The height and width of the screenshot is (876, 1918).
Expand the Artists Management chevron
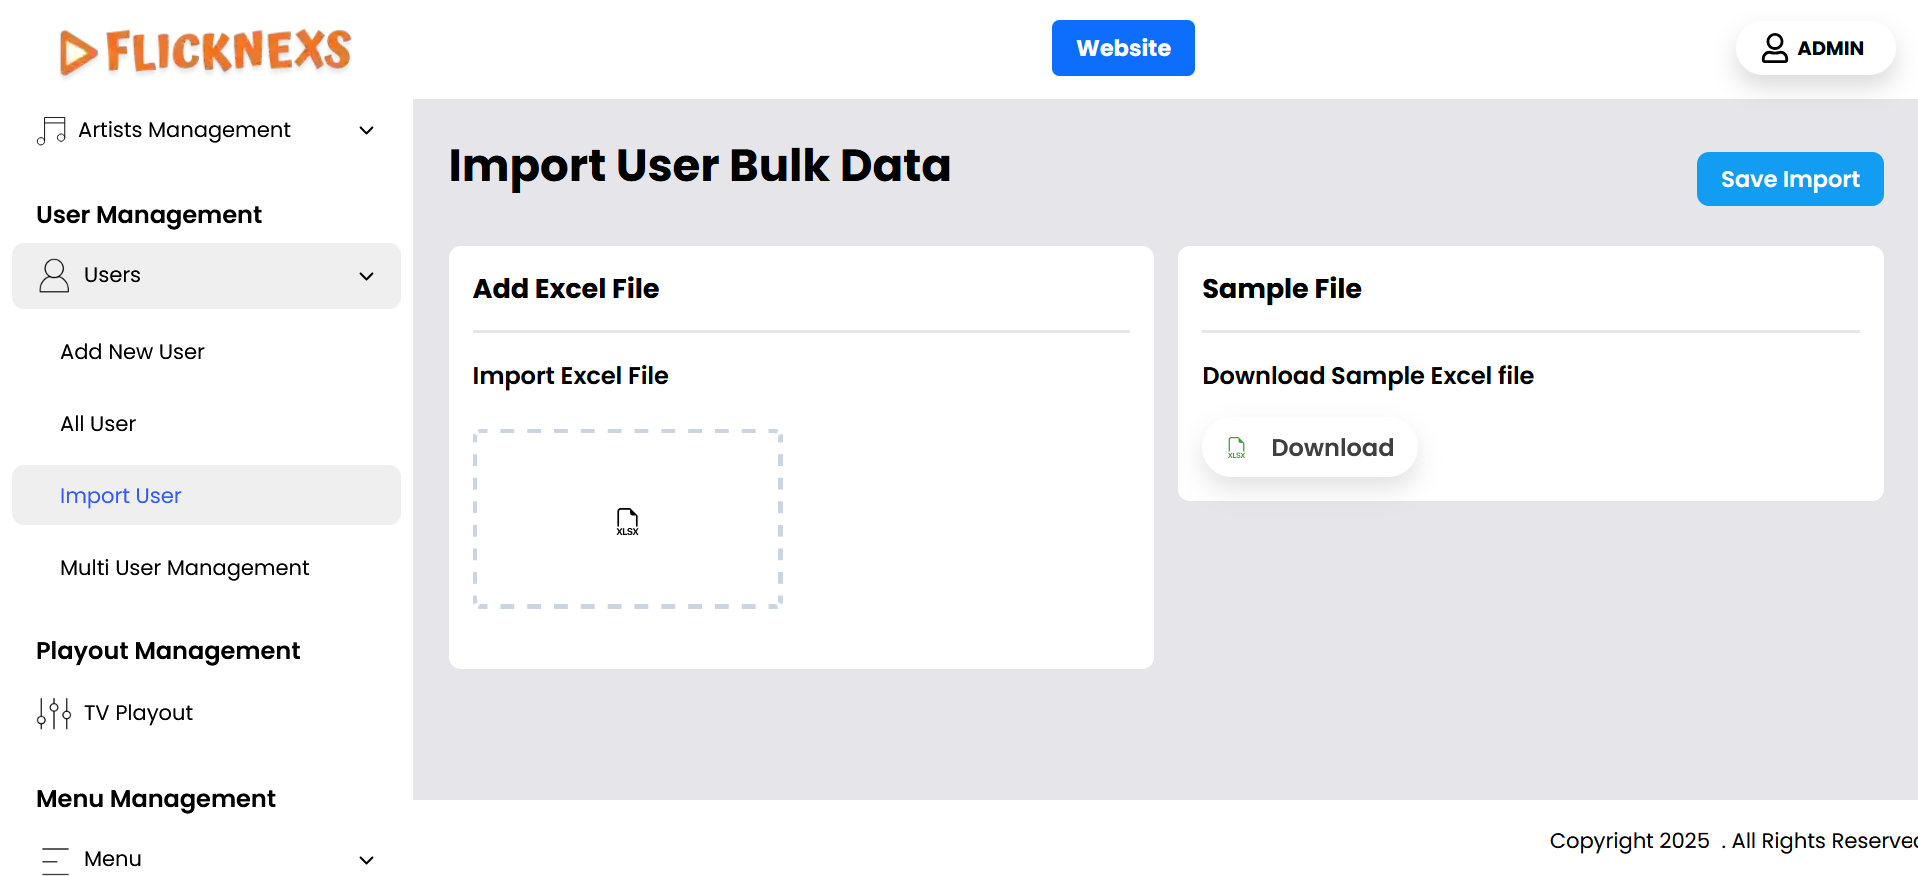tap(367, 131)
